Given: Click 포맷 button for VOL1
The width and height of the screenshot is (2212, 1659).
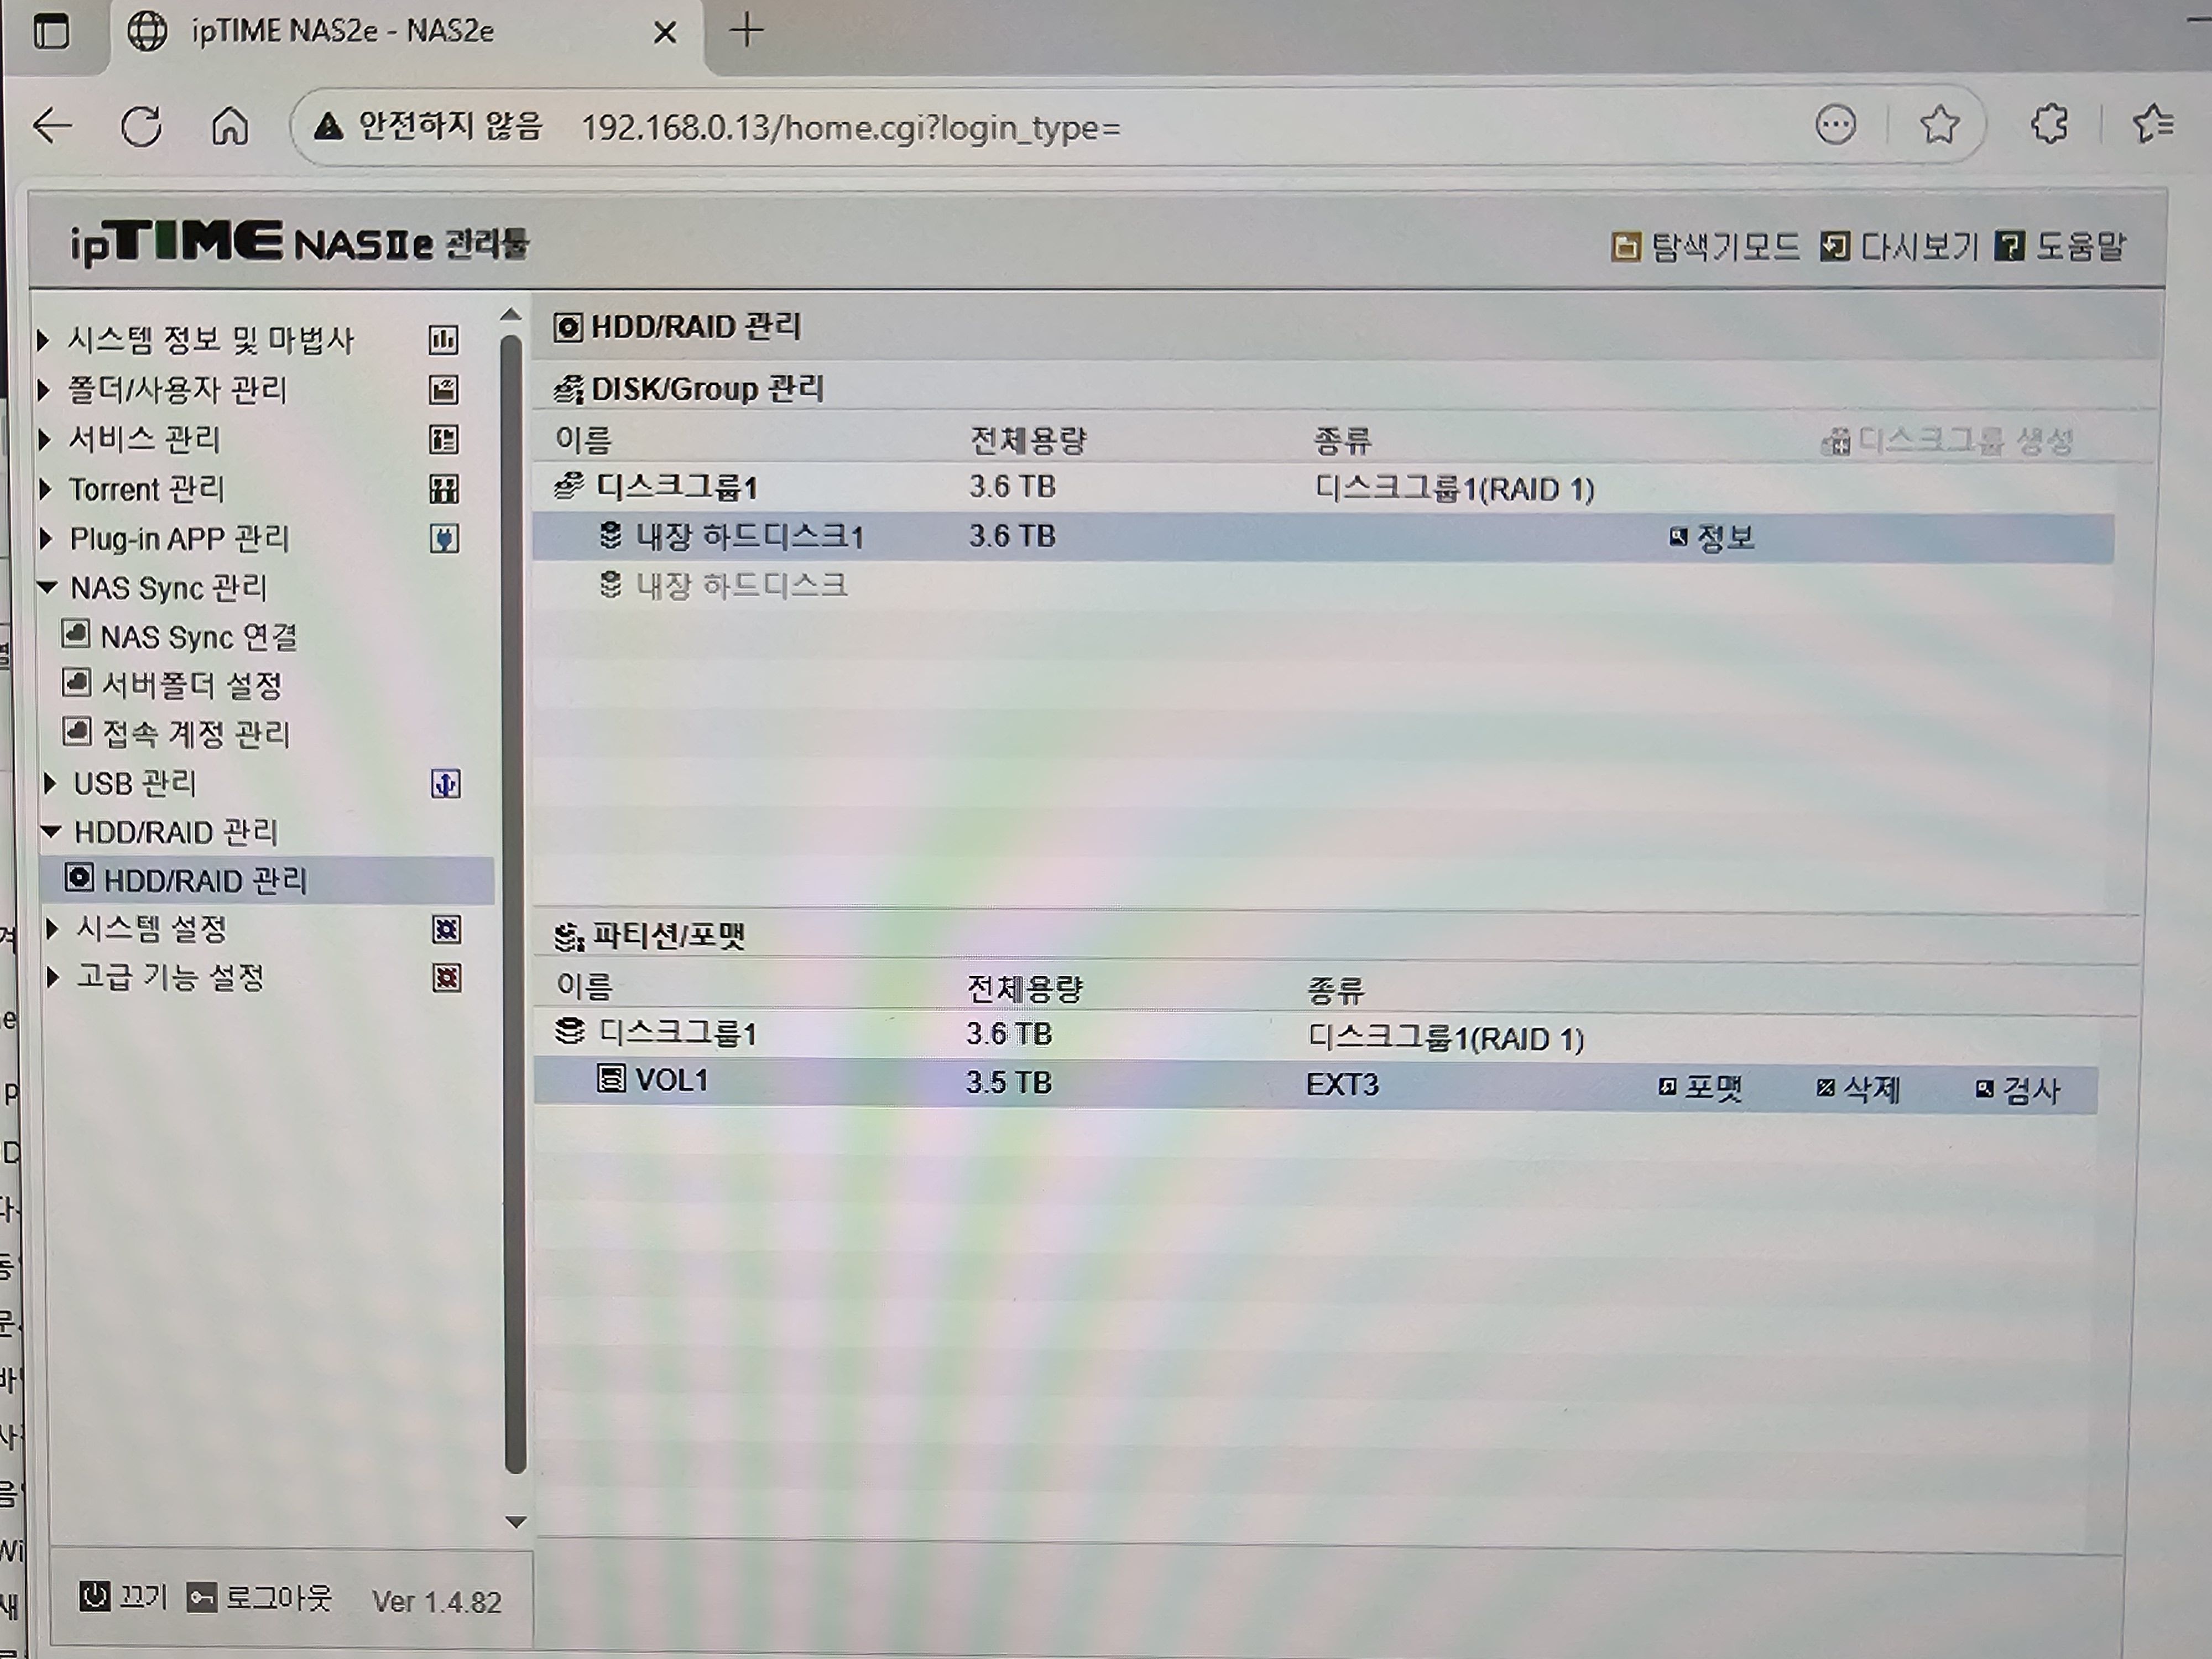Looking at the screenshot, I should [x=1700, y=1088].
